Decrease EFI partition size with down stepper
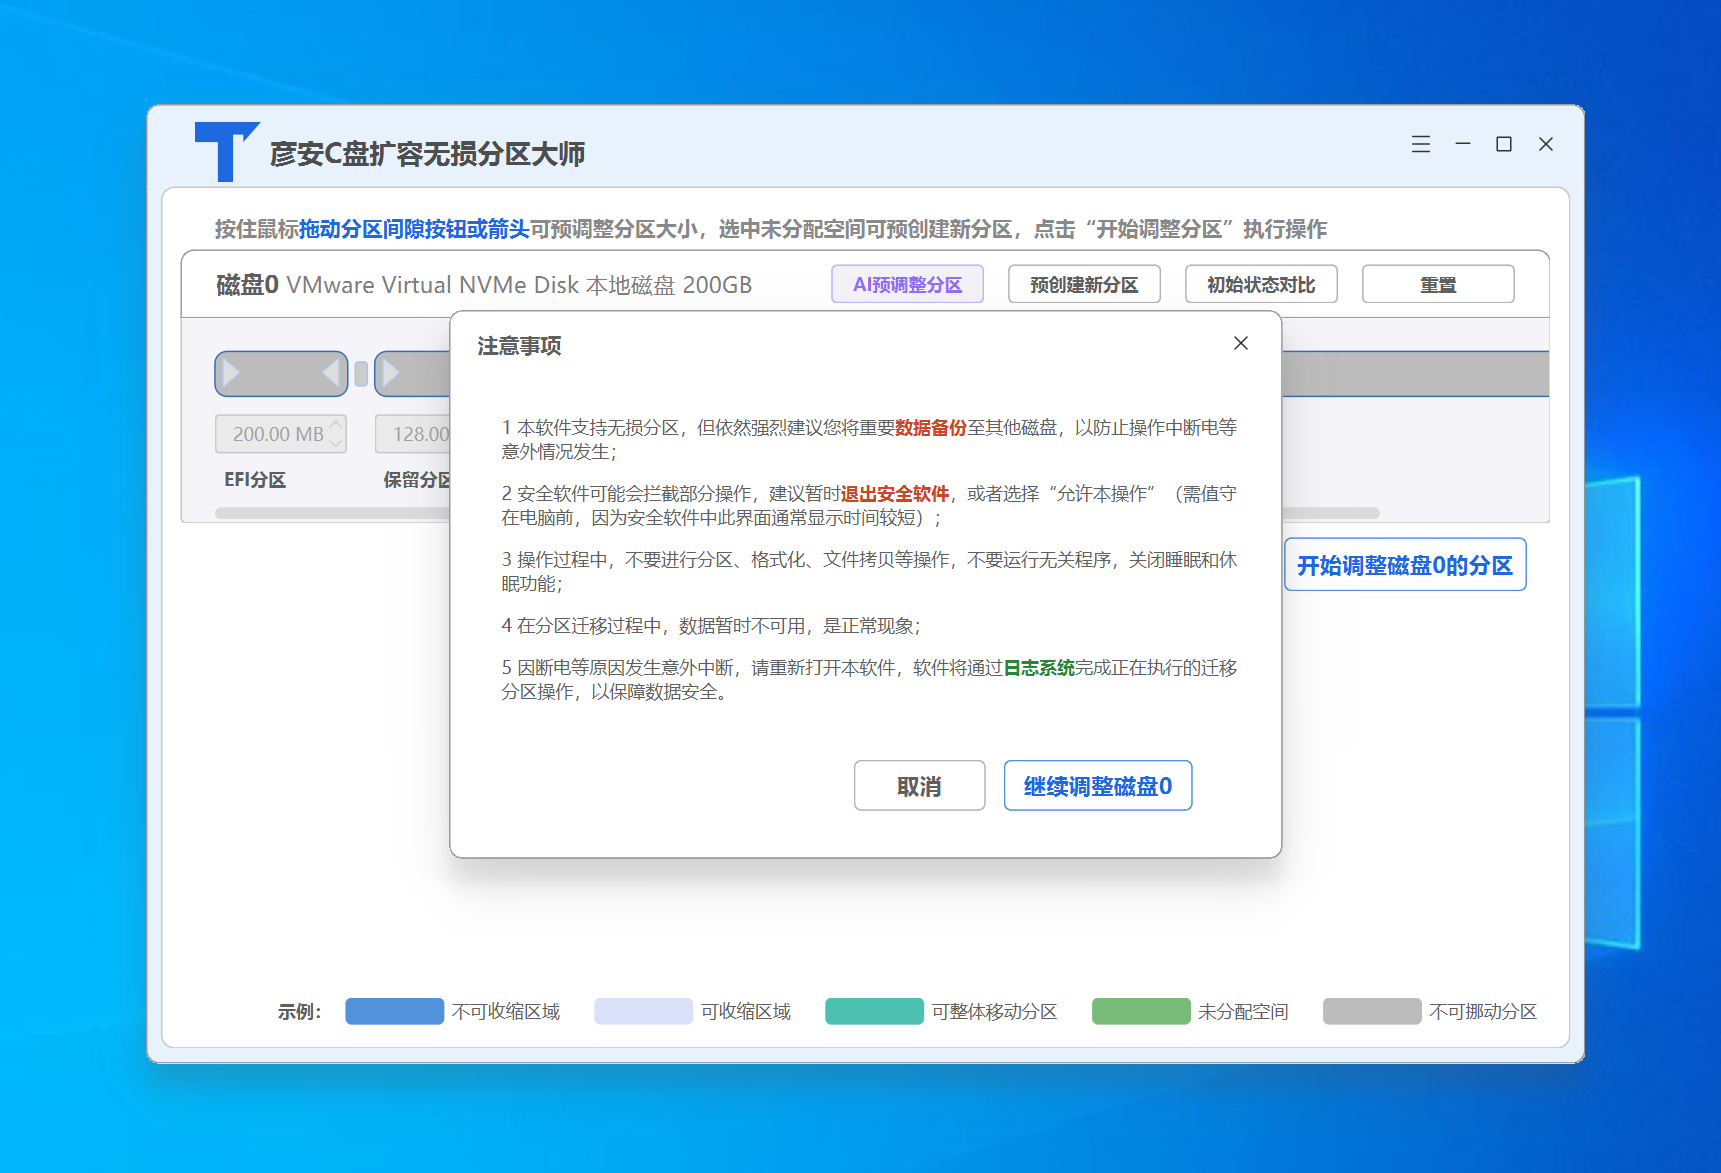Screen dimensions: 1721x1173 (x=336, y=442)
